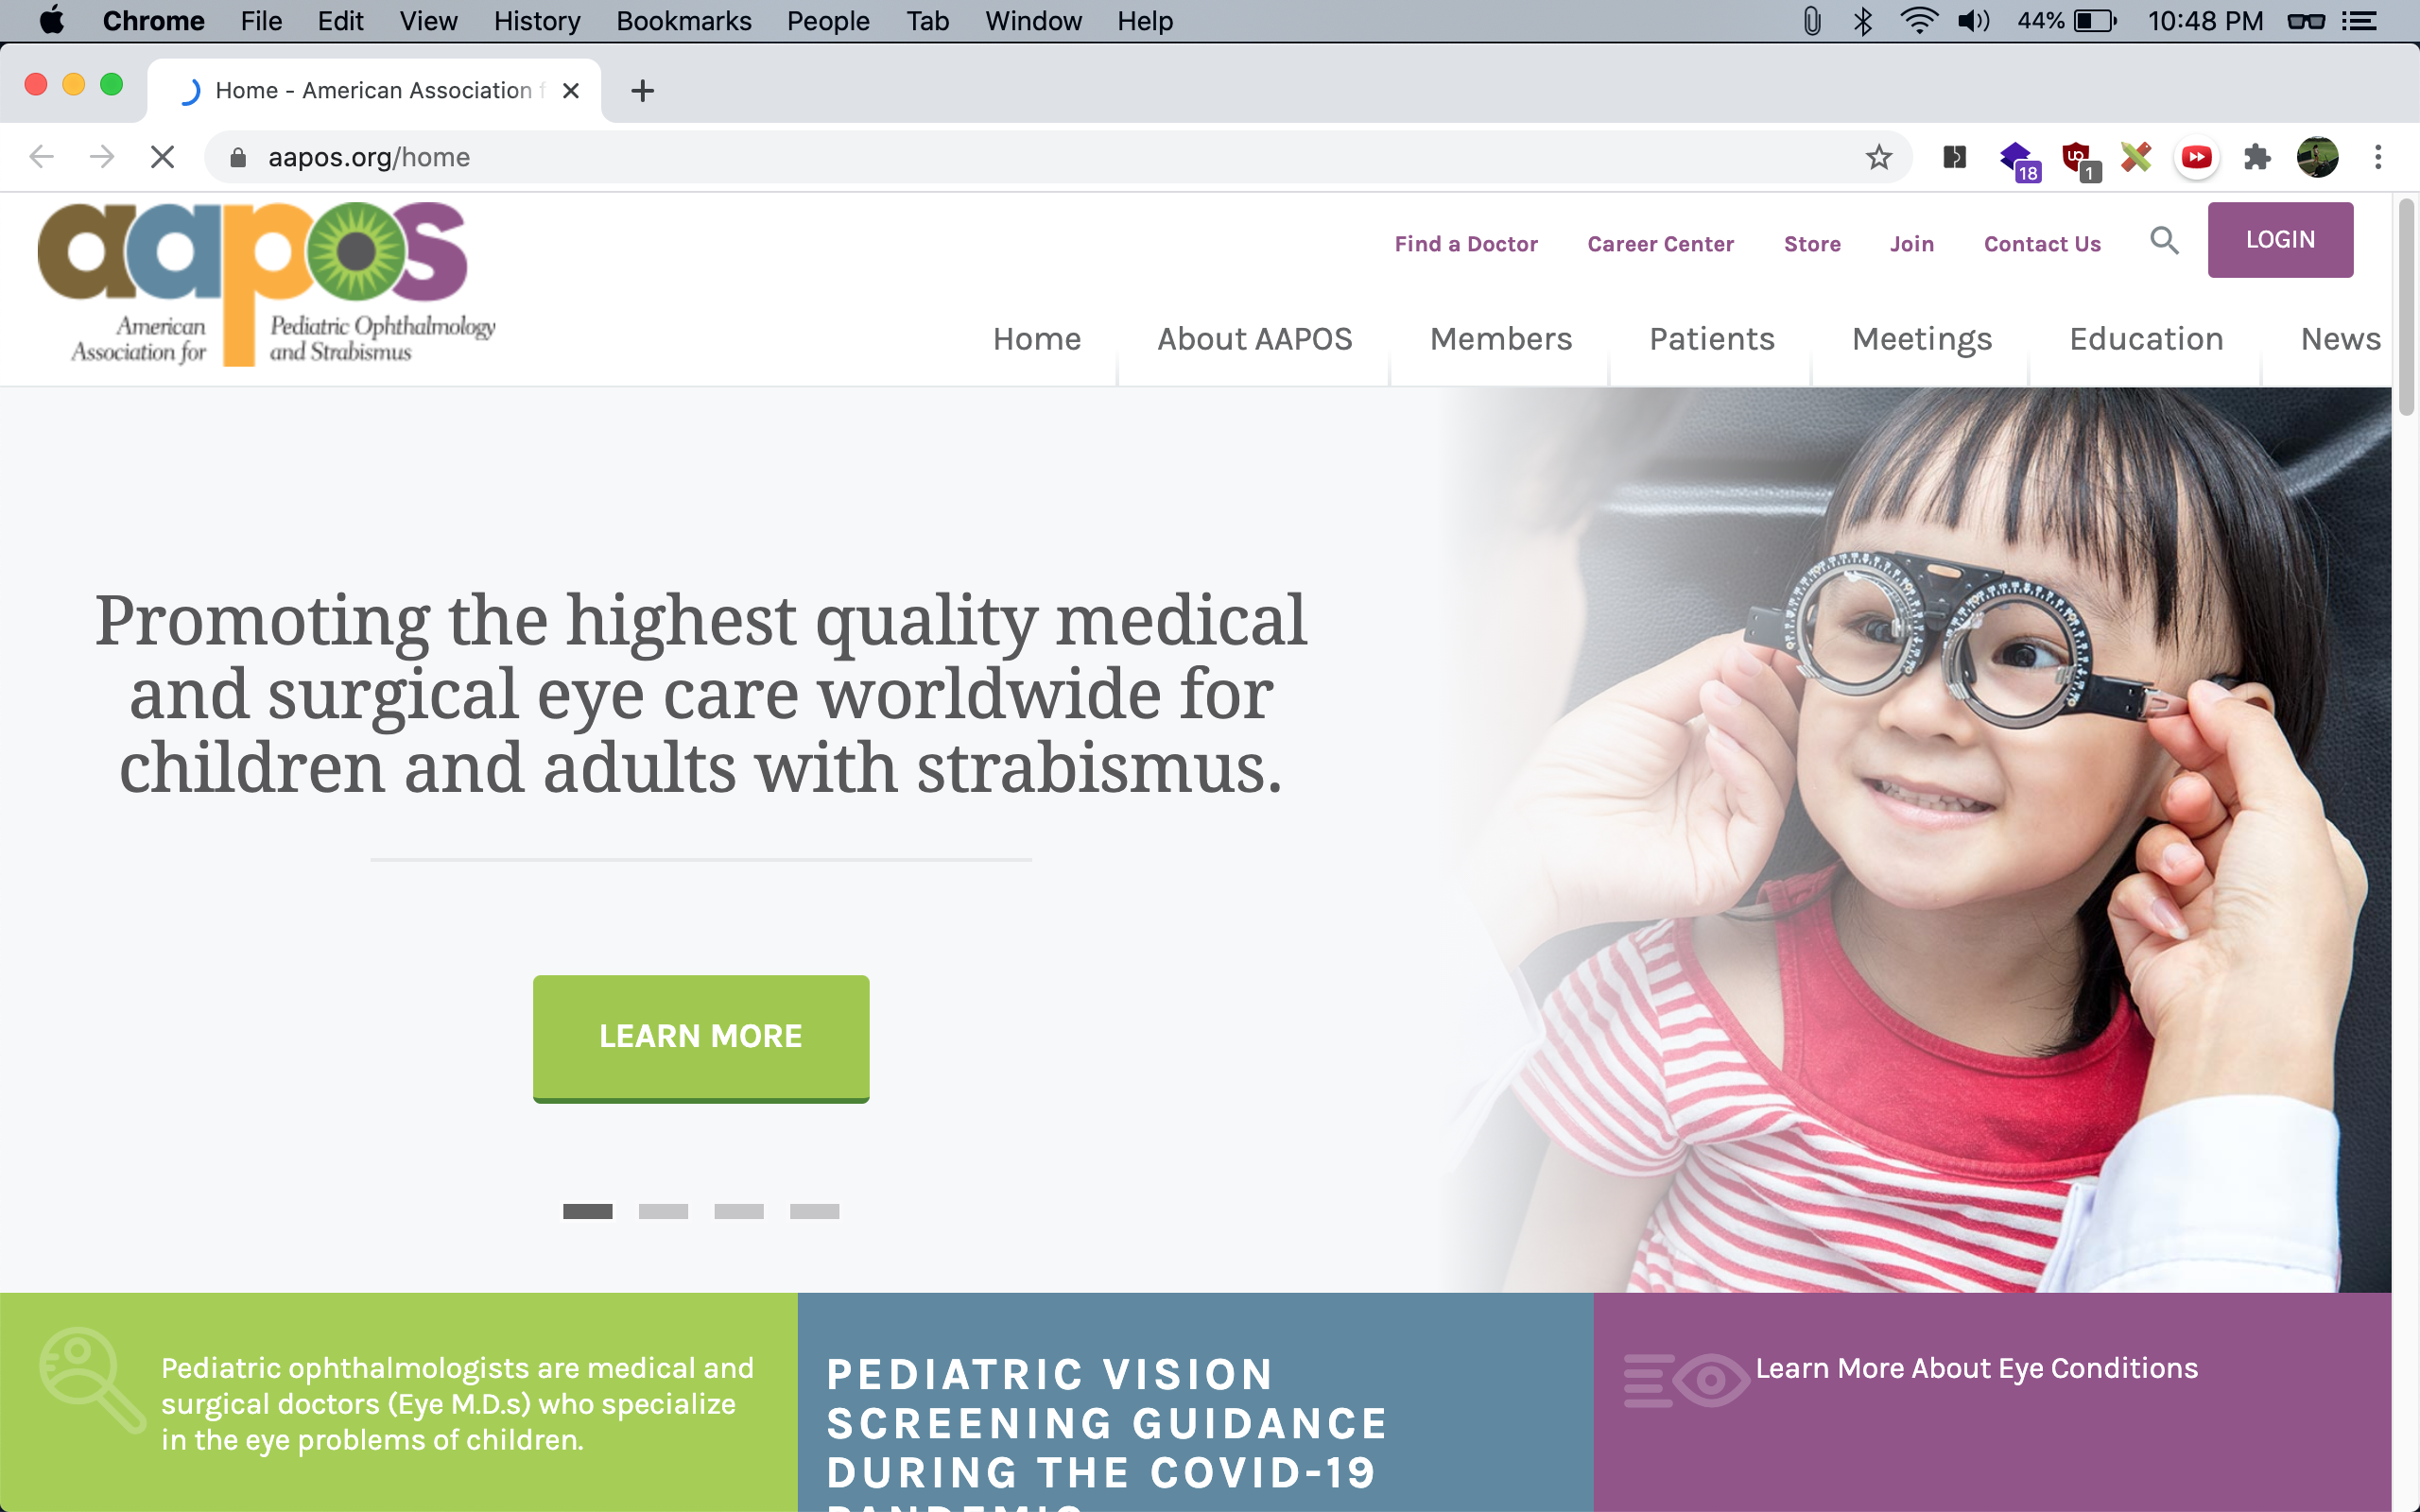Open new tab with plus icon
The width and height of the screenshot is (2420, 1512).
(642, 91)
